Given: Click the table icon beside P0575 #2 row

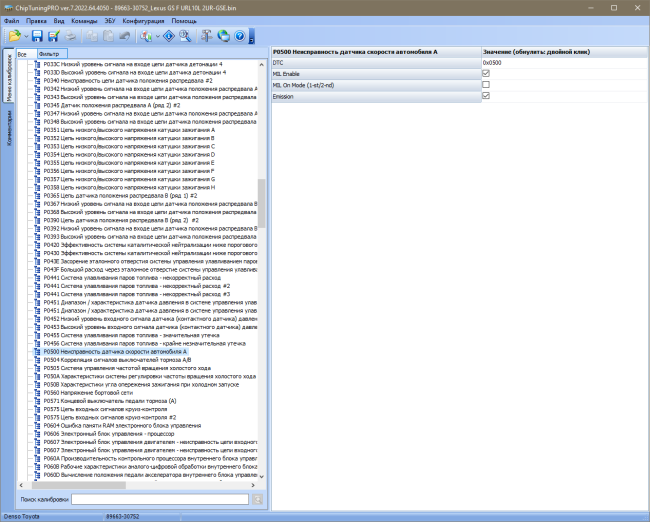Looking at the screenshot, I should [37, 417].
